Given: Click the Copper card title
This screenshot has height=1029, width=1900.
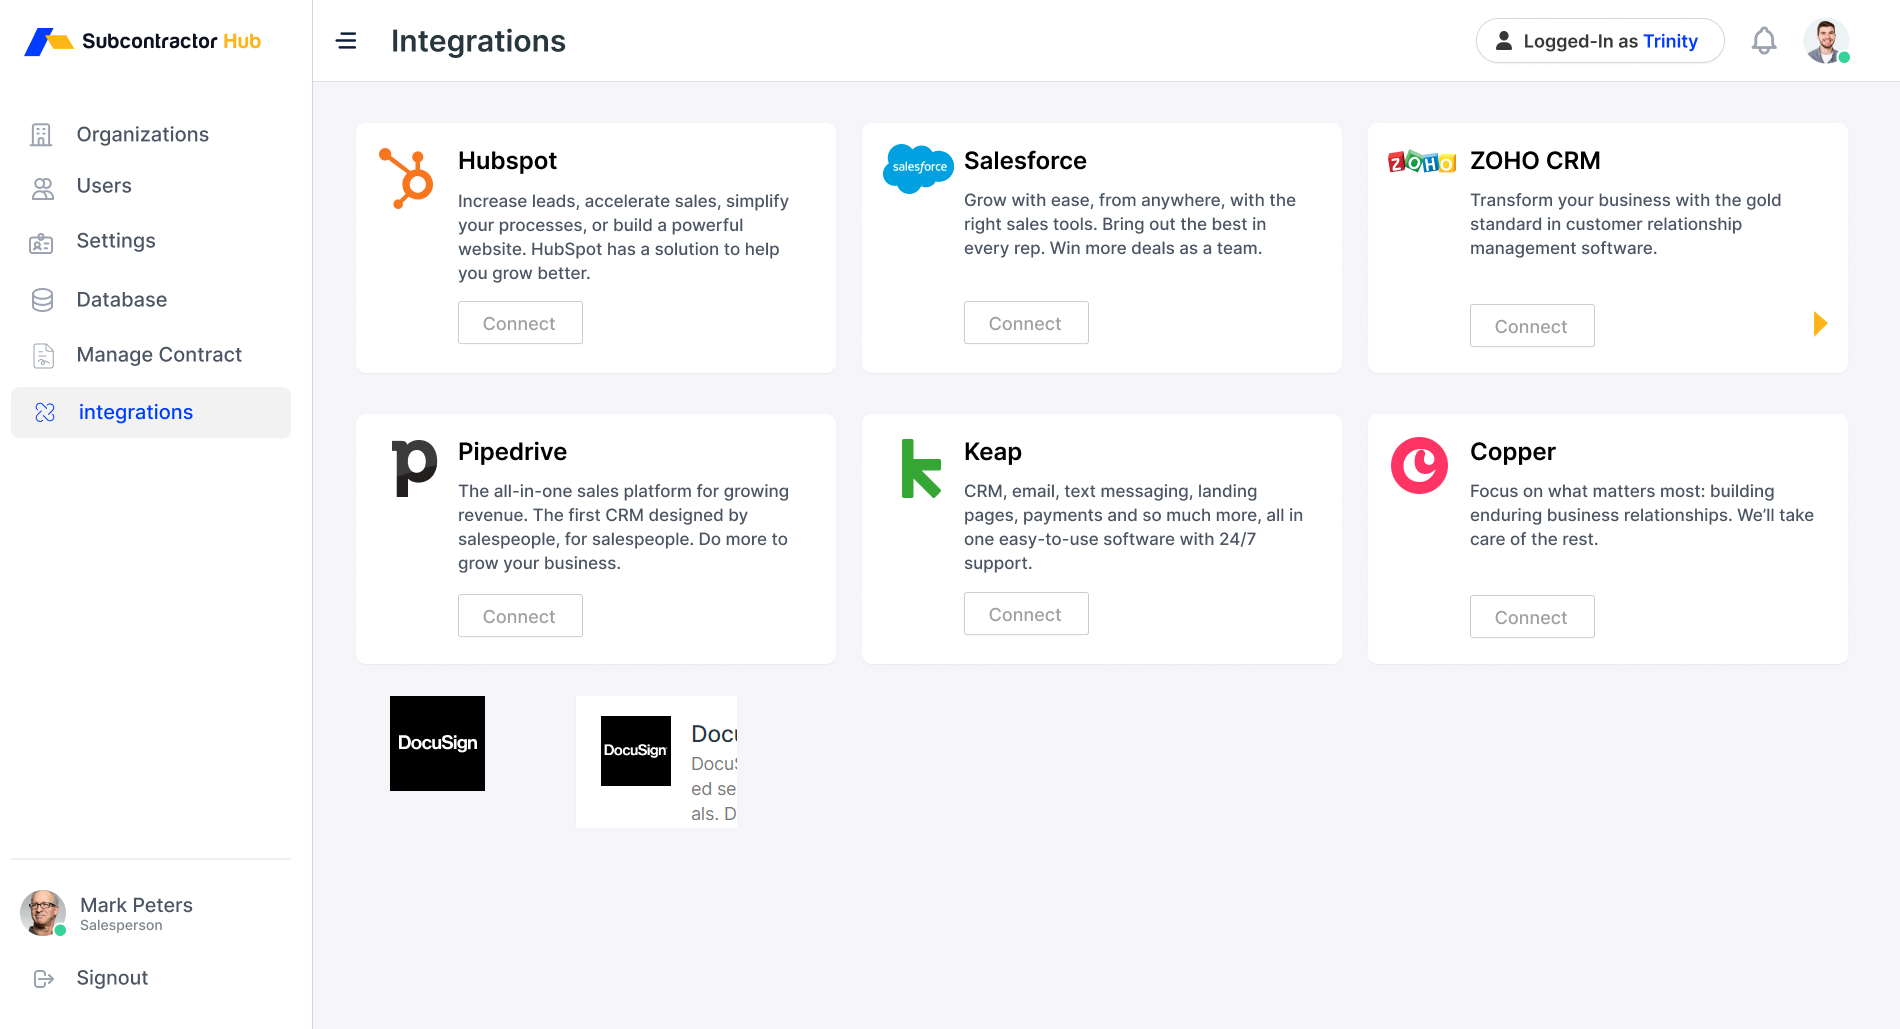Looking at the screenshot, I should click(1513, 452).
